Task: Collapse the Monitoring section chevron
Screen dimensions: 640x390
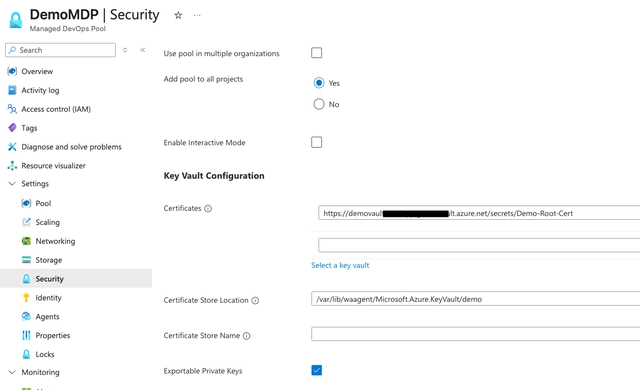Action: tap(12, 372)
